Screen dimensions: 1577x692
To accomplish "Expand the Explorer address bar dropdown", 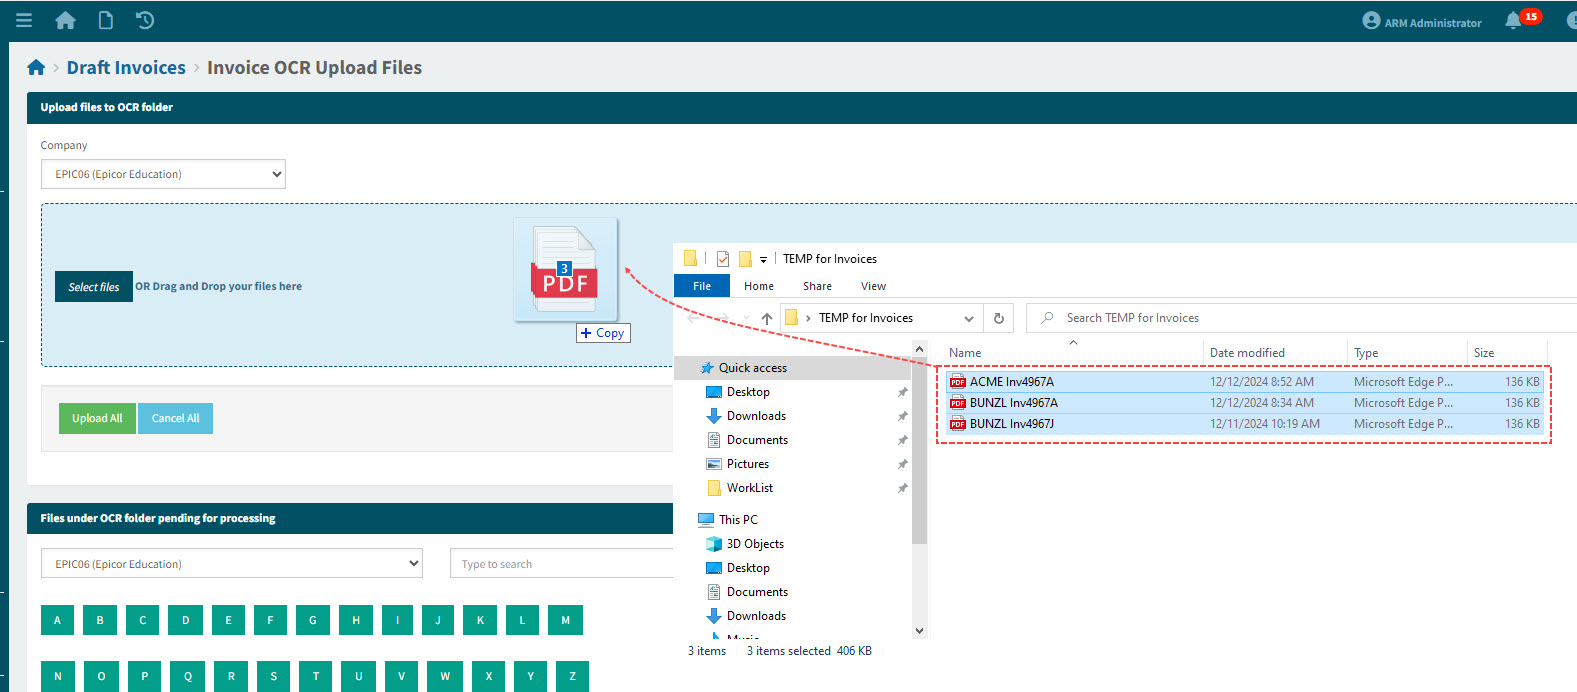I will 968,318.
